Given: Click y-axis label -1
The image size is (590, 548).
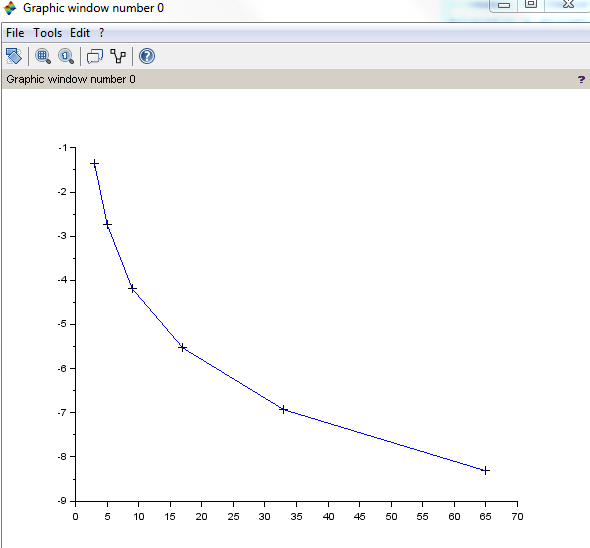Looking at the screenshot, I should [x=62, y=148].
